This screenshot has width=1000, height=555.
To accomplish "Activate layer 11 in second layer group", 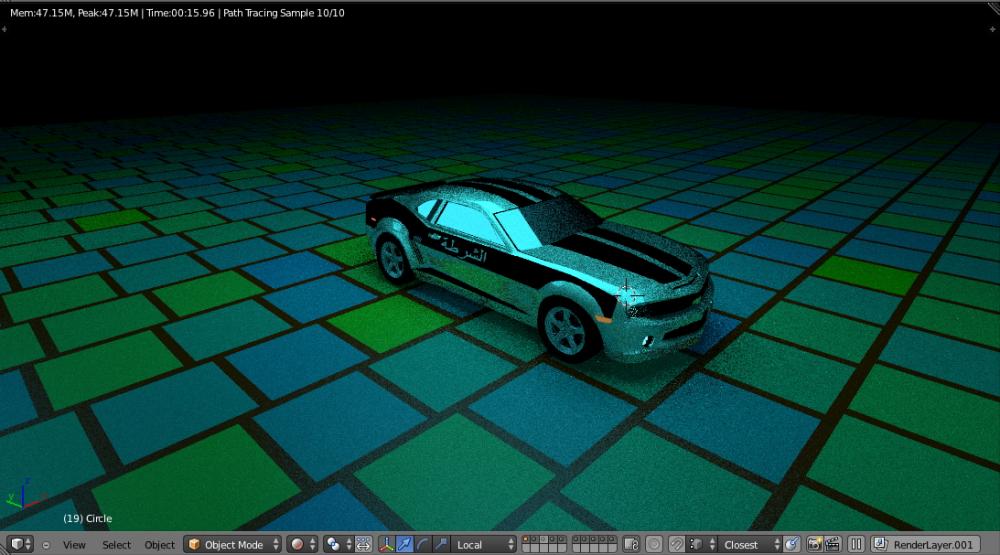I will click(577, 540).
